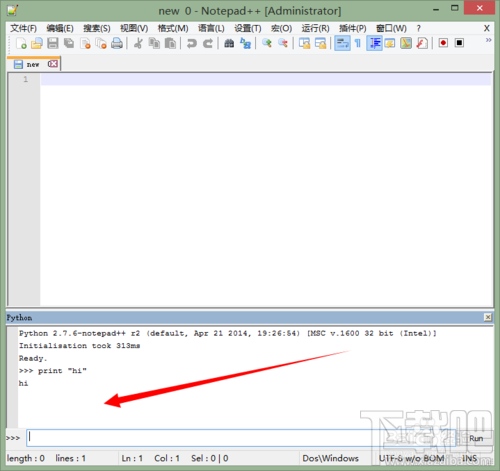This screenshot has width=500, height=471.
Task: Open the 搜索(S) menu
Action: pyautogui.click(x=97, y=28)
